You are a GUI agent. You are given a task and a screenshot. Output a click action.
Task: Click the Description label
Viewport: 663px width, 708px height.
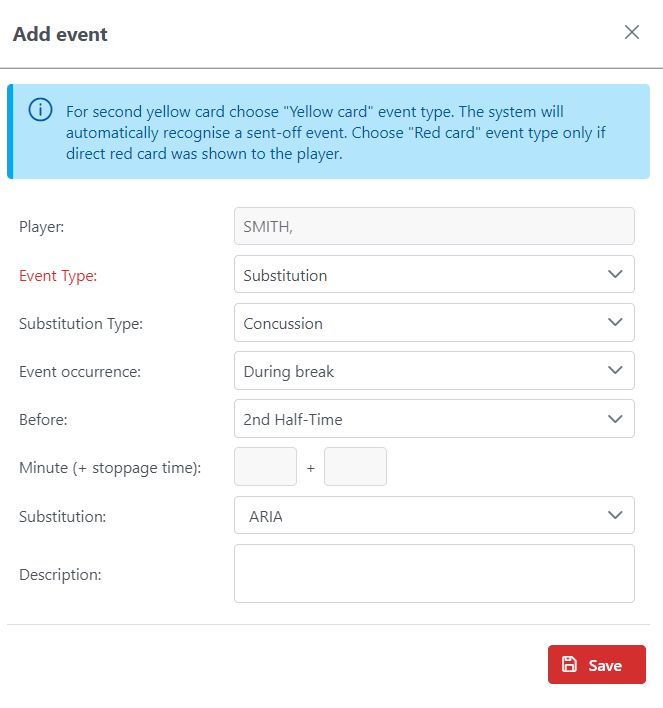(x=60, y=574)
